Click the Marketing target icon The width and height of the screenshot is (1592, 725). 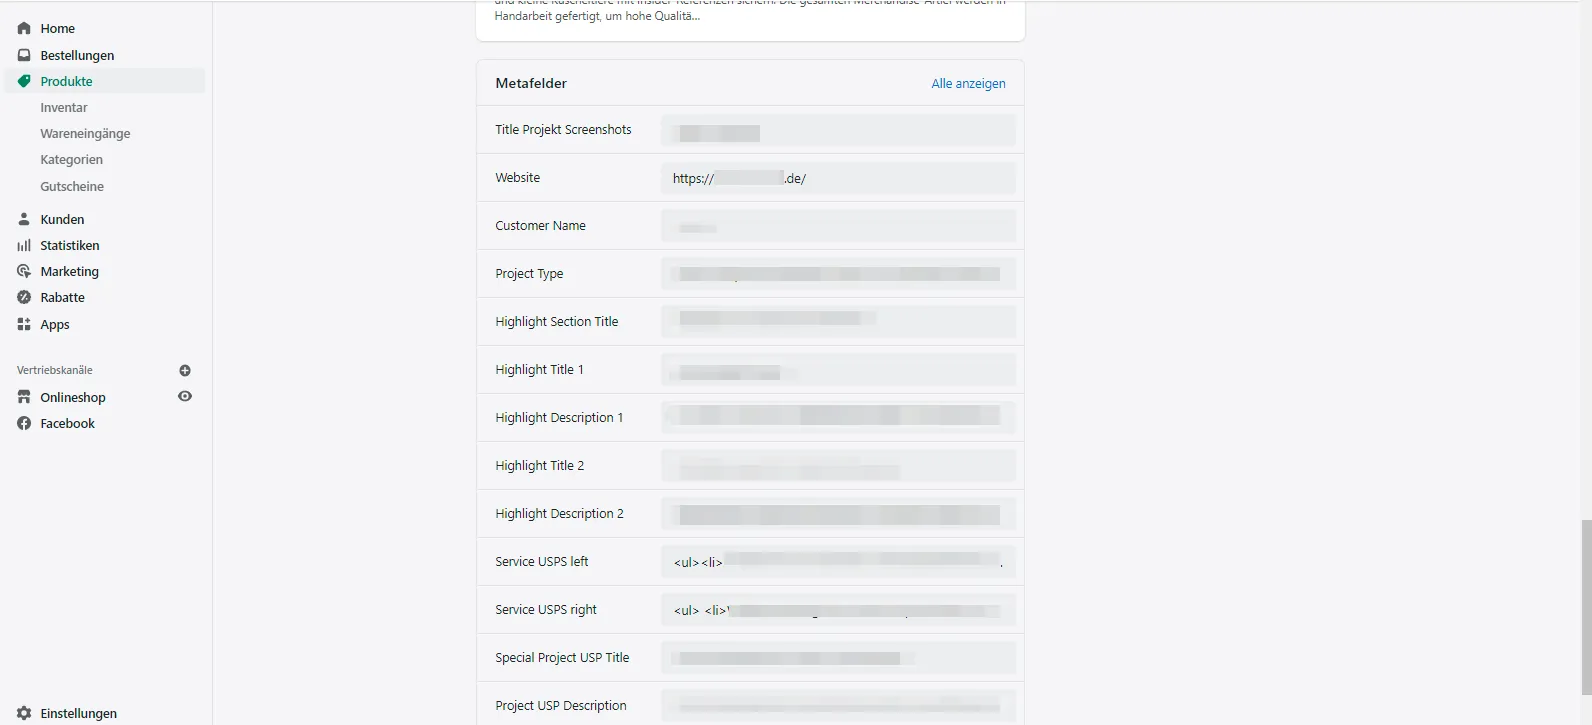coord(24,271)
